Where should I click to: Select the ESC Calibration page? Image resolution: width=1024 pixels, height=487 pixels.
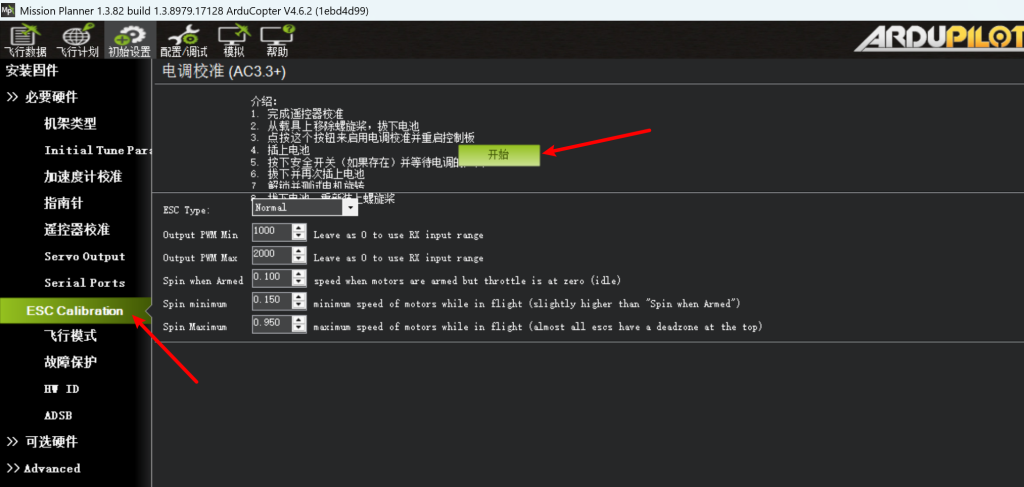click(74, 311)
